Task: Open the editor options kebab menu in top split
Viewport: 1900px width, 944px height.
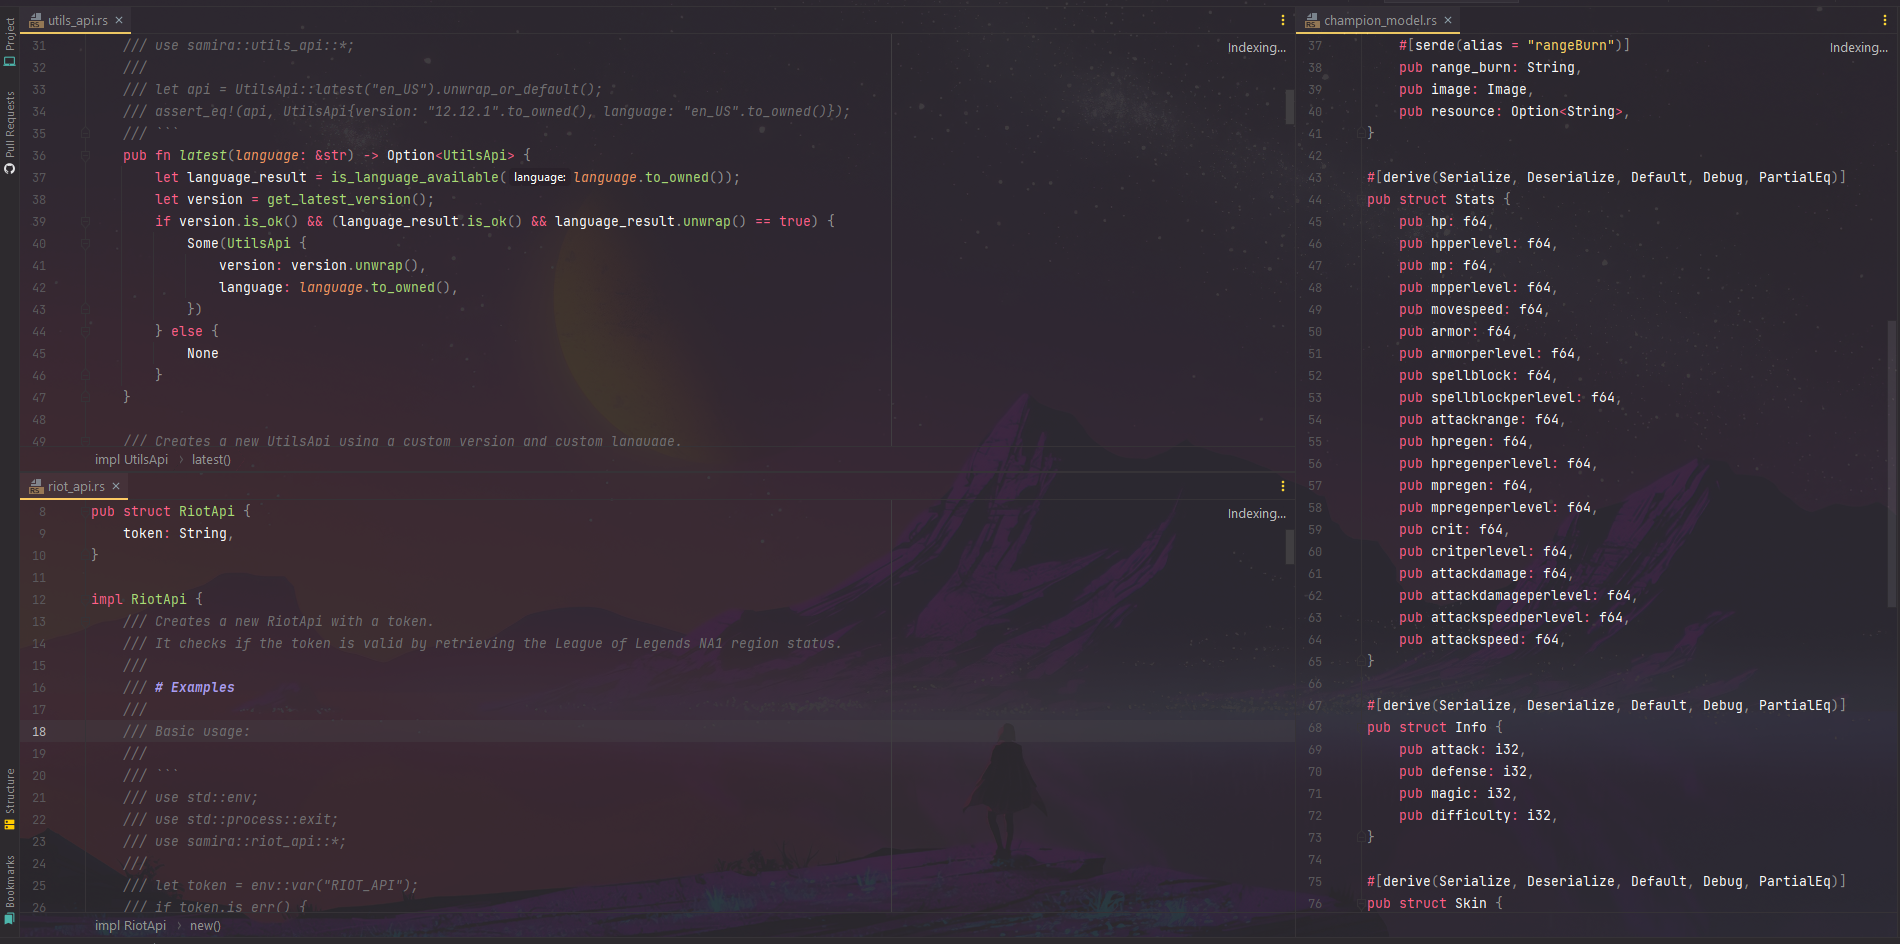Action: (1283, 19)
